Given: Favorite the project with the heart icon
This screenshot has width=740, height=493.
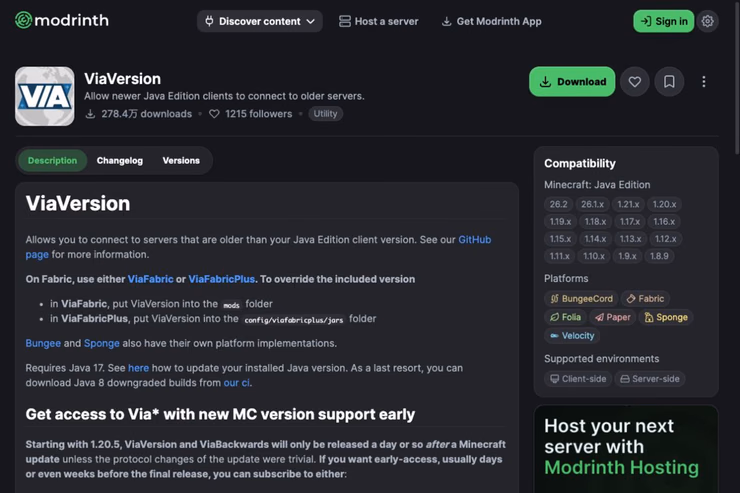Looking at the screenshot, I should (x=635, y=82).
